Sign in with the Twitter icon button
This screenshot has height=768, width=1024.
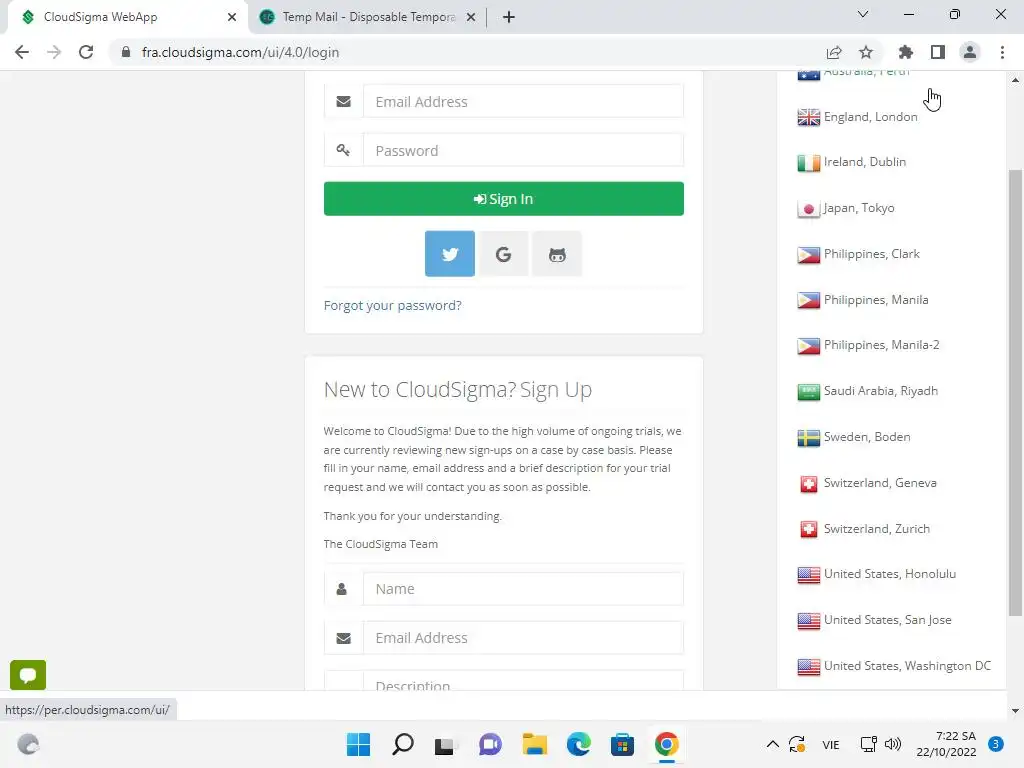tap(449, 254)
